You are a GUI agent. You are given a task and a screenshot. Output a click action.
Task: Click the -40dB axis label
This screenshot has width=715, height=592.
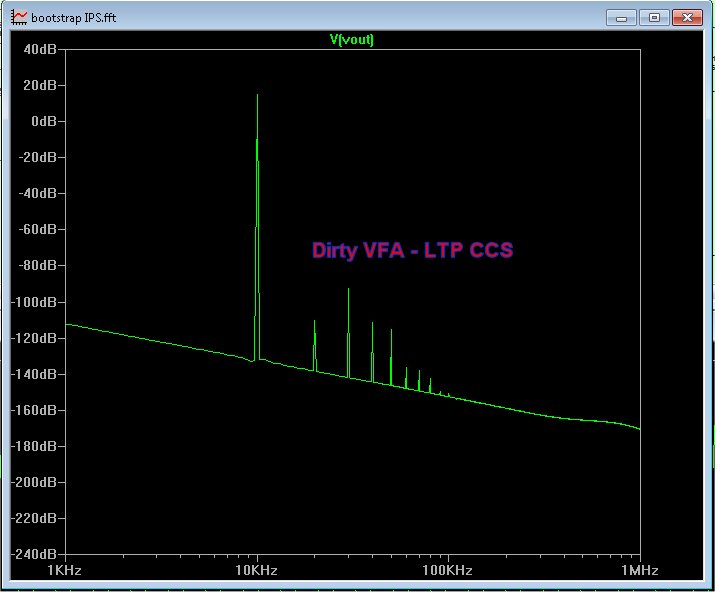click(x=37, y=193)
